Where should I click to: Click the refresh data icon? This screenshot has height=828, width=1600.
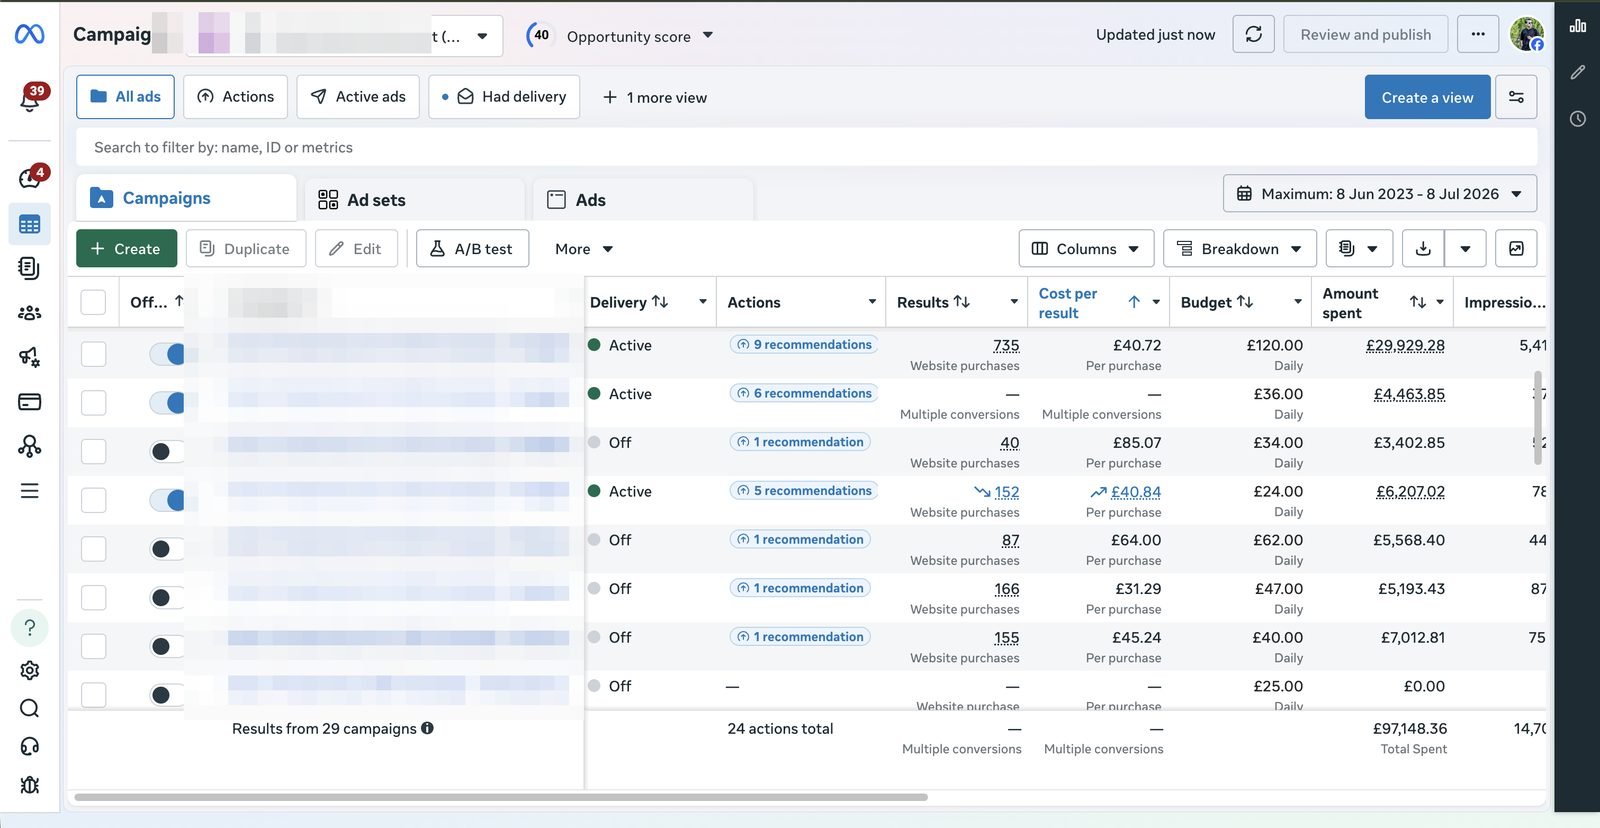[x=1253, y=35]
